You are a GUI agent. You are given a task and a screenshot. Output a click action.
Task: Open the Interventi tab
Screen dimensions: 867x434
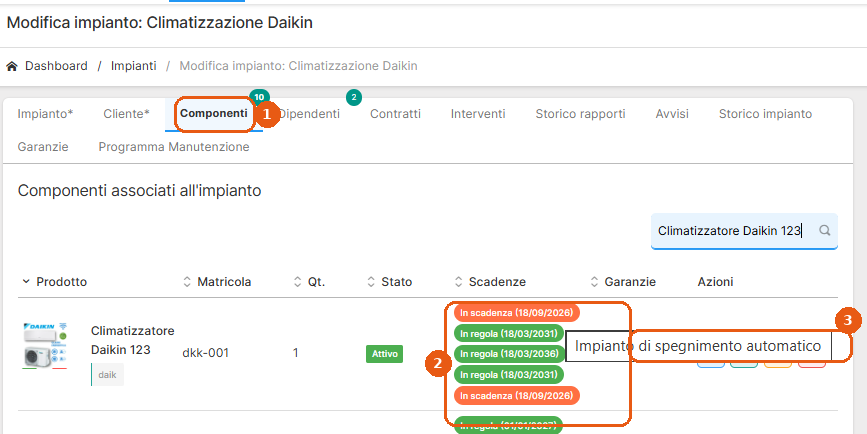tap(478, 114)
